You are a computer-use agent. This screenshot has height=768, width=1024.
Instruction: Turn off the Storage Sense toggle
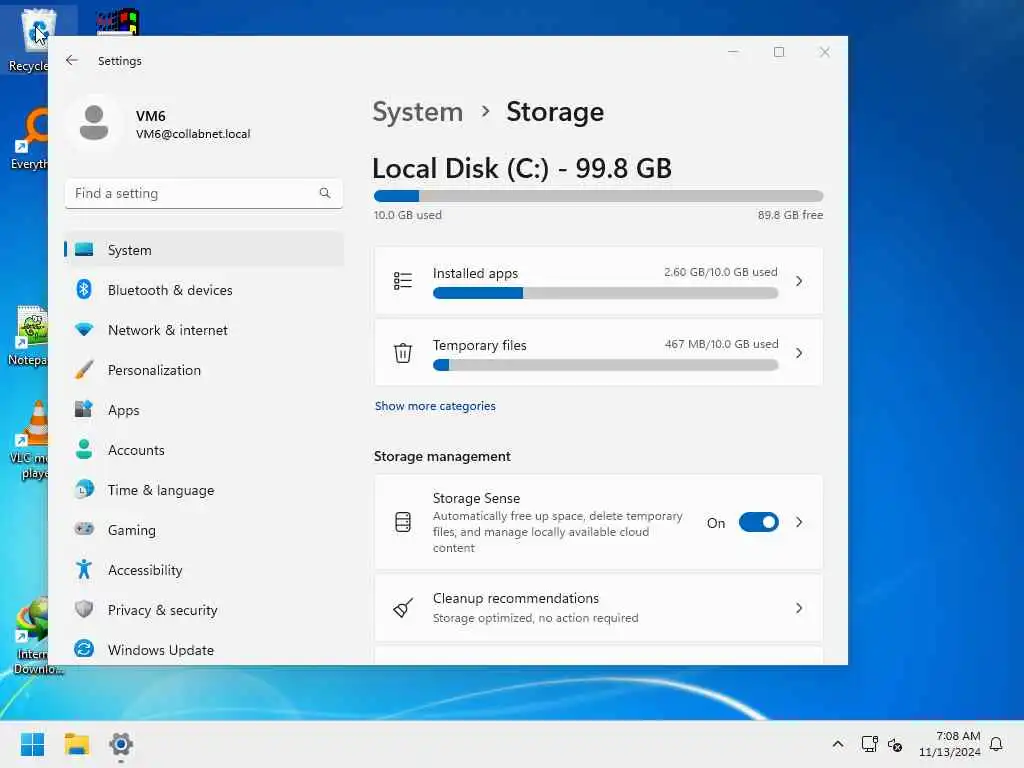(758, 522)
